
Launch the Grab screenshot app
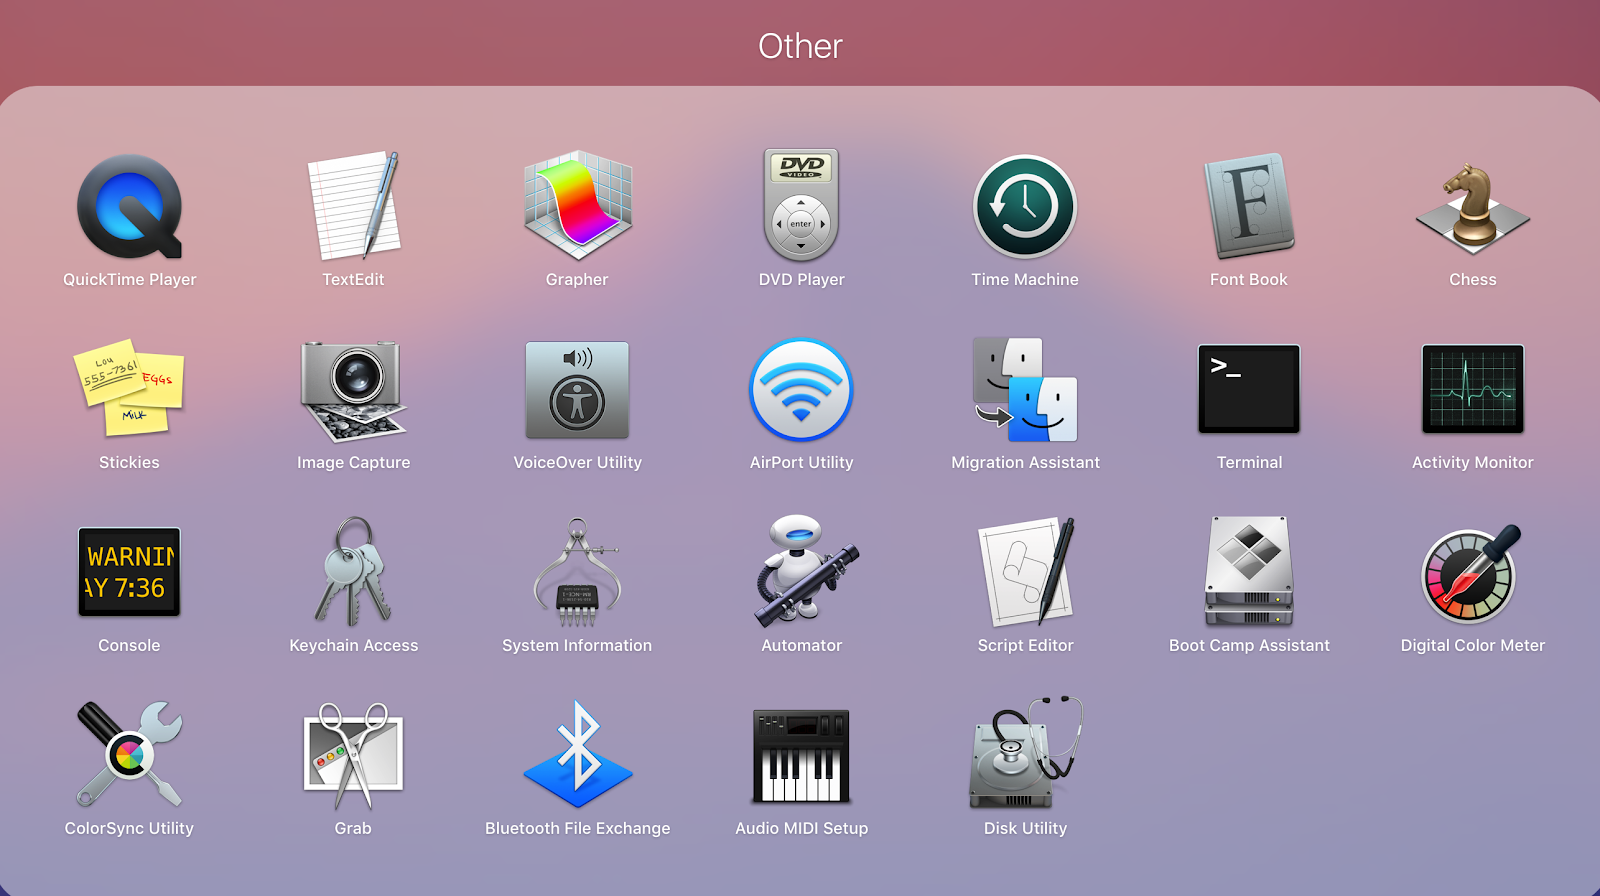(353, 755)
